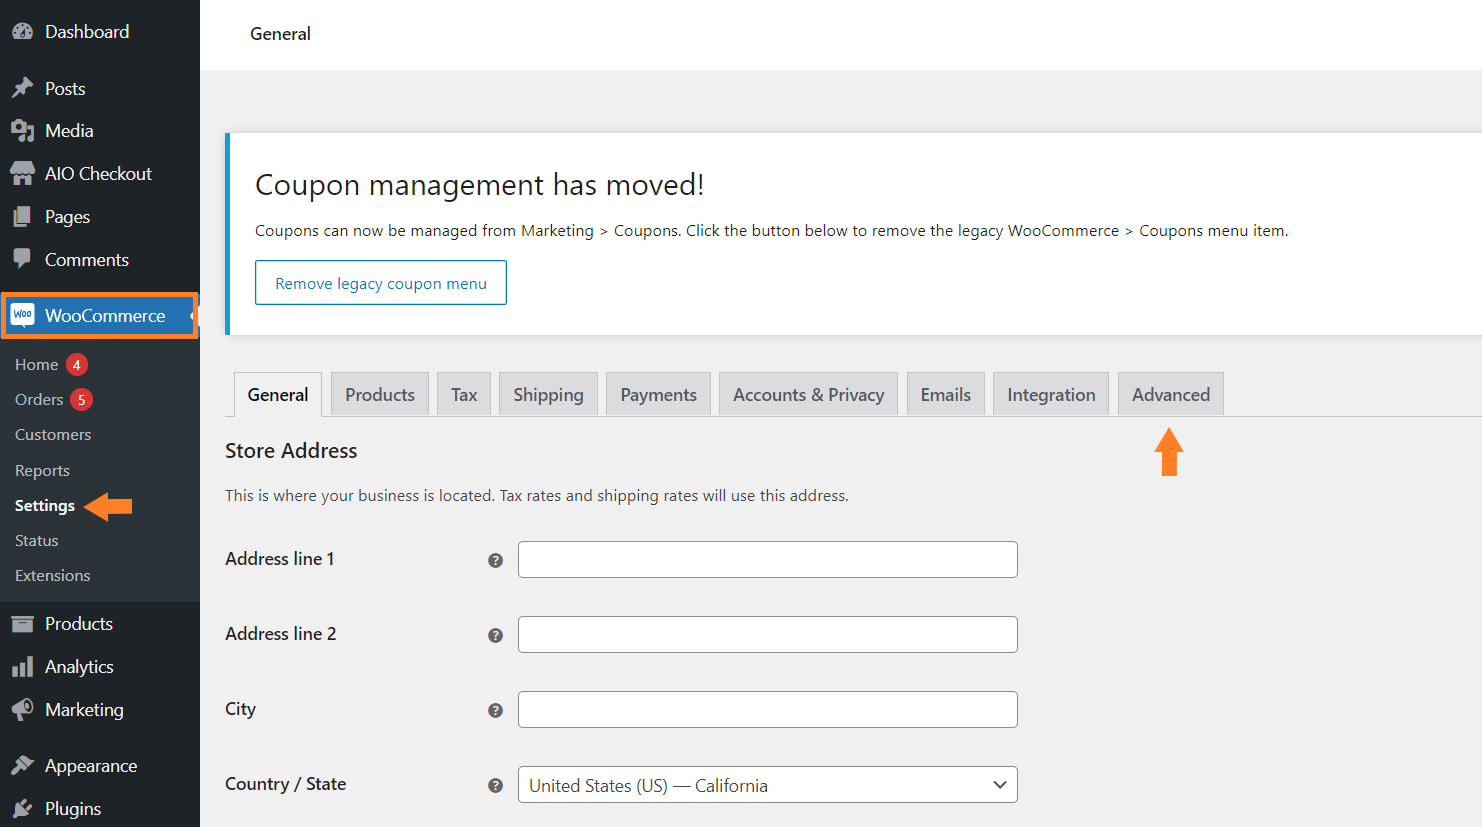The height and width of the screenshot is (827, 1482).
Task: Click the Pages document icon
Action: click(x=22, y=217)
